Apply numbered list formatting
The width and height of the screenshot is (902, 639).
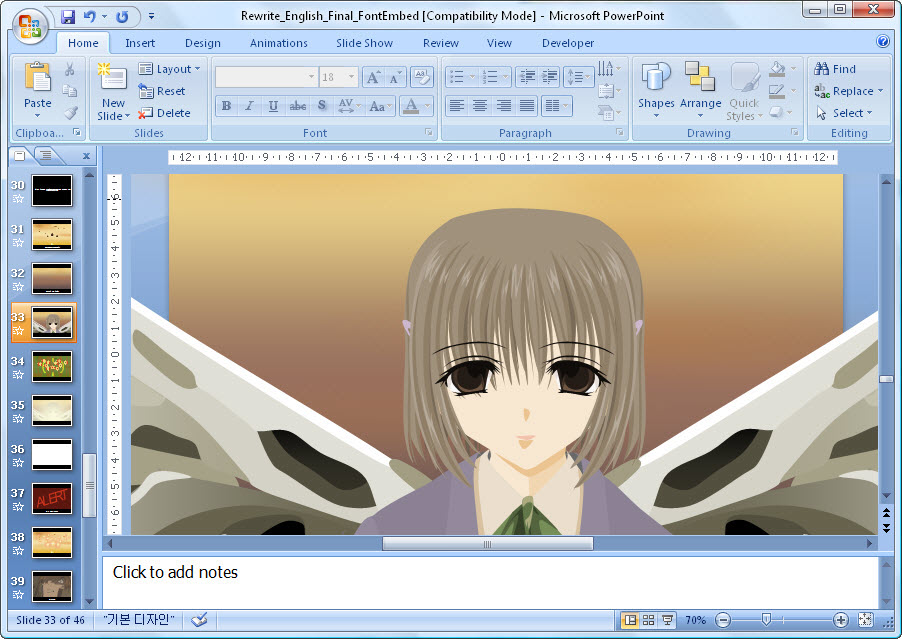pyautogui.click(x=490, y=76)
